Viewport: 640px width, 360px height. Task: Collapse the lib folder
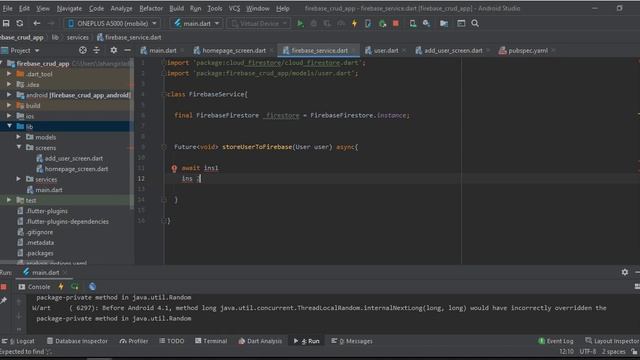click(9, 127)
